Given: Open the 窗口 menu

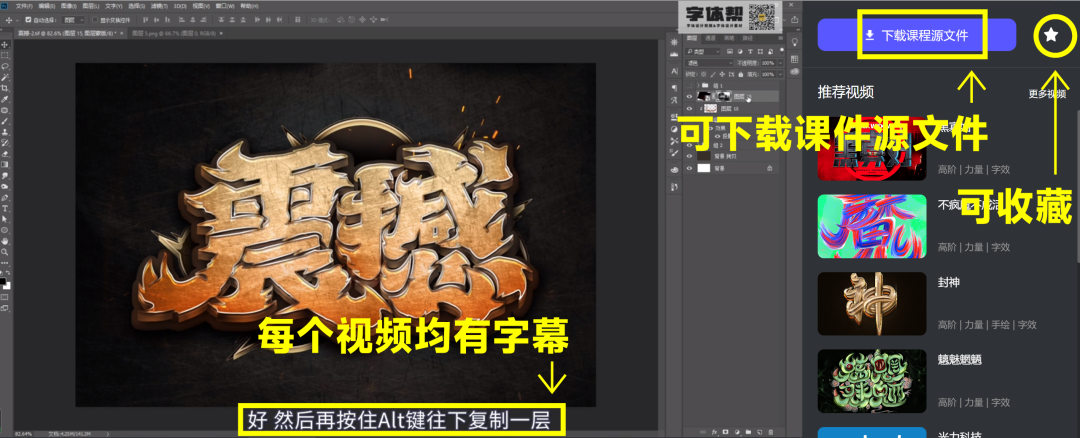Looking at the screenshot, I should click(224, 6).
